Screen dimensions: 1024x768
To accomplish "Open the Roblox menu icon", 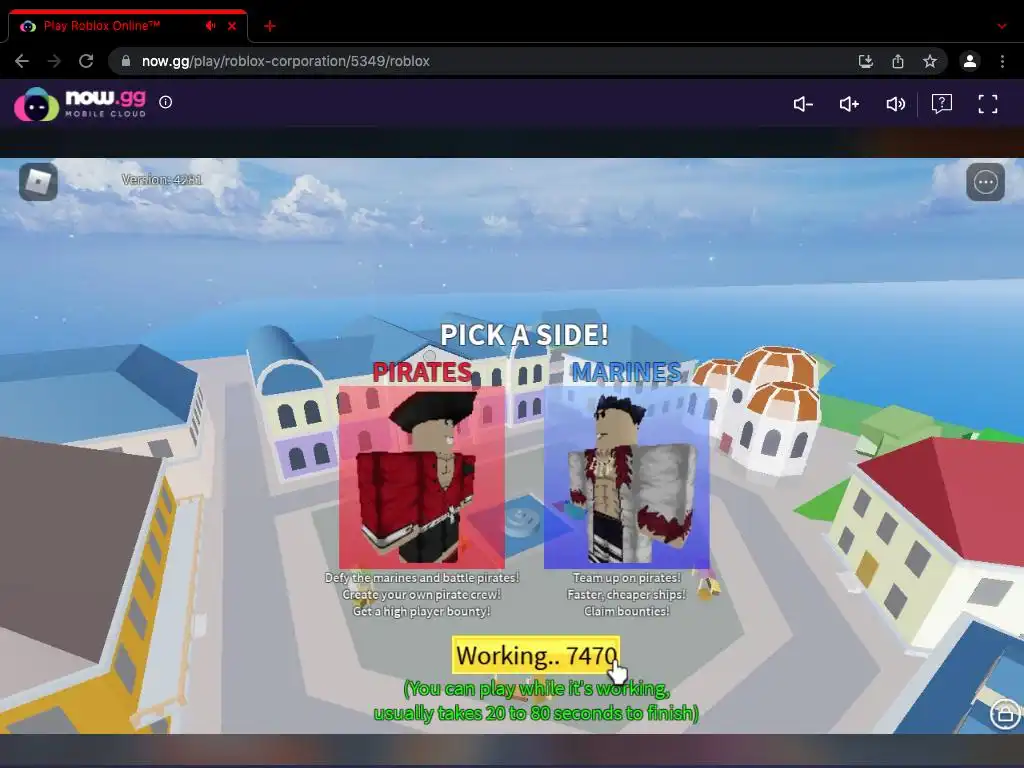I will [39, 182].
